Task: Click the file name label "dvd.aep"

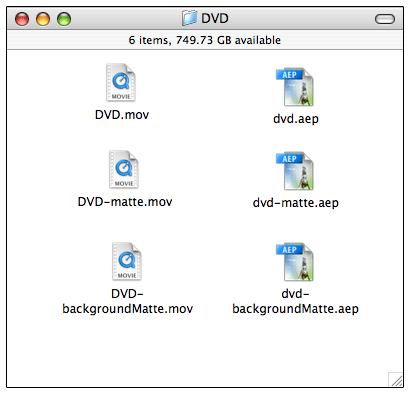Action: click(x=296, y=119)
